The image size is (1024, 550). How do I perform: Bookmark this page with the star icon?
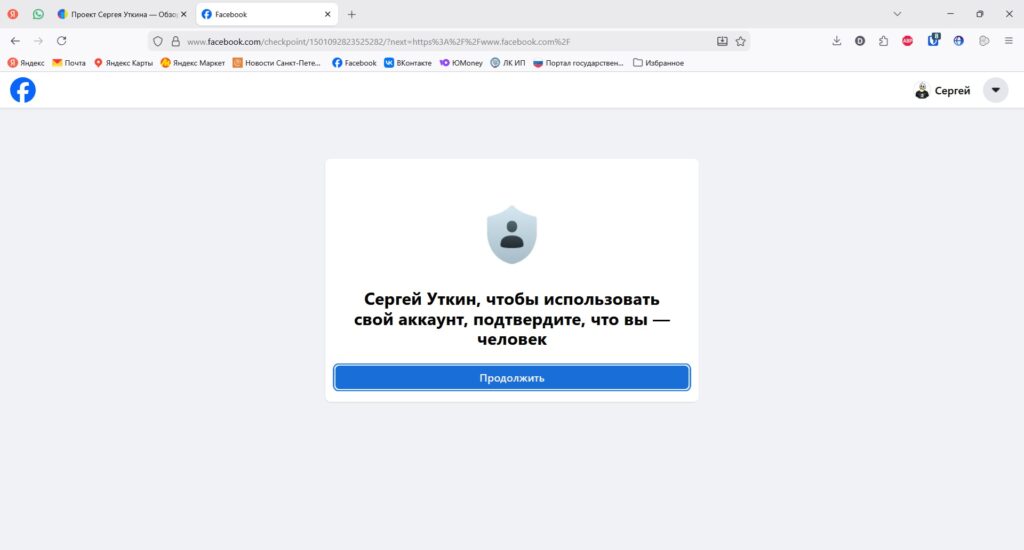pyautogui.click(x=741, y=41)
